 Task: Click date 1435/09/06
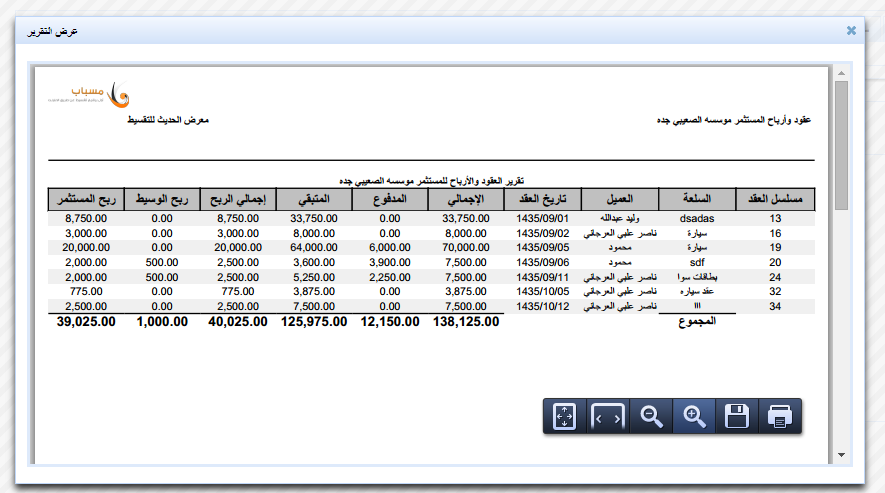tap(542, 262)
